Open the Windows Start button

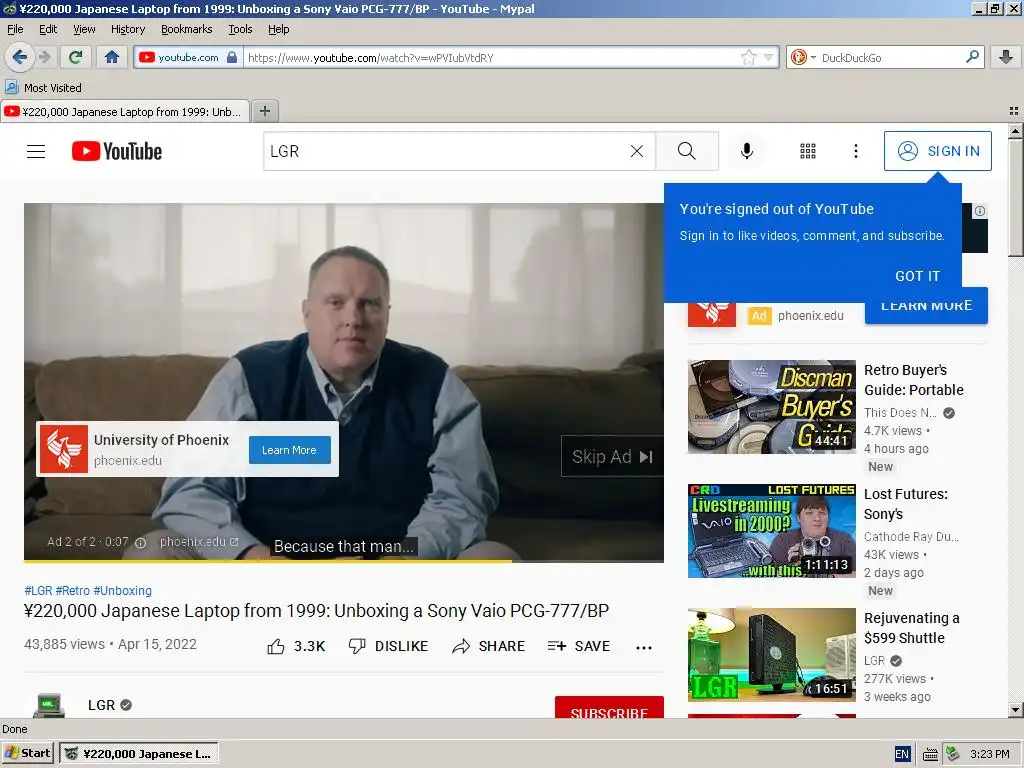pyautogui.click(x=28, y=753)
